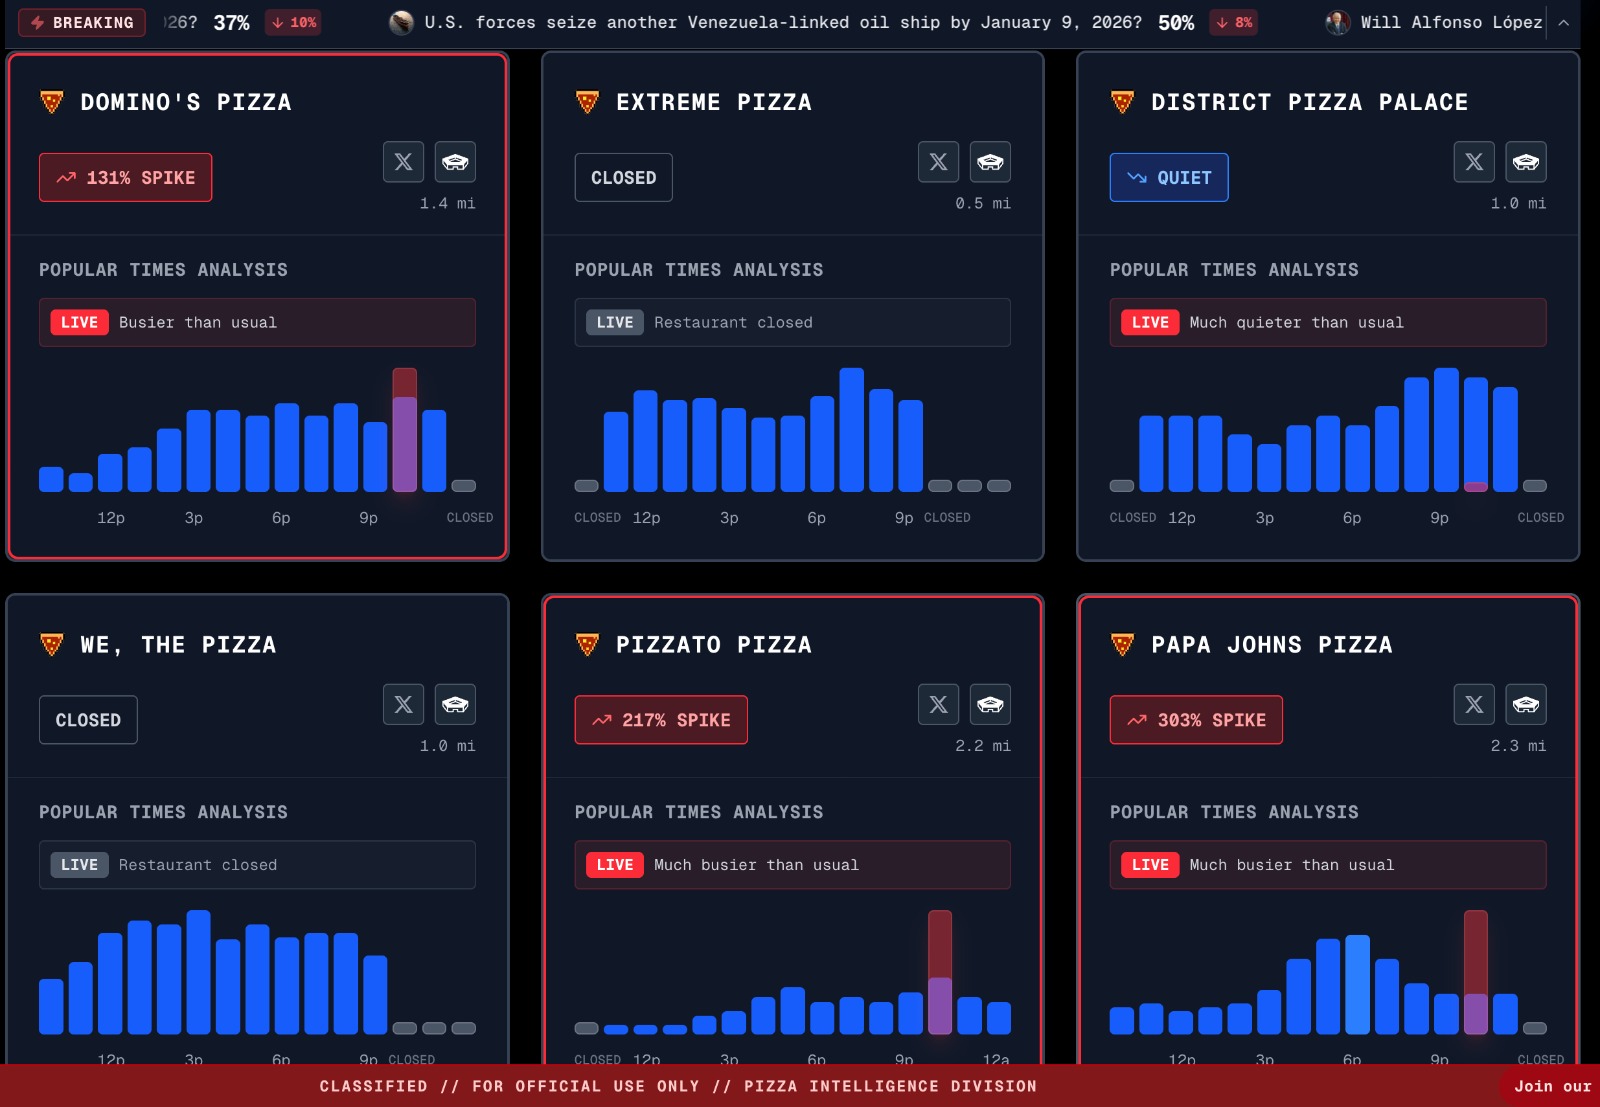Click the pizza slice icon beside District Pizza Palace
1600x1107 pixels.
1122,102
